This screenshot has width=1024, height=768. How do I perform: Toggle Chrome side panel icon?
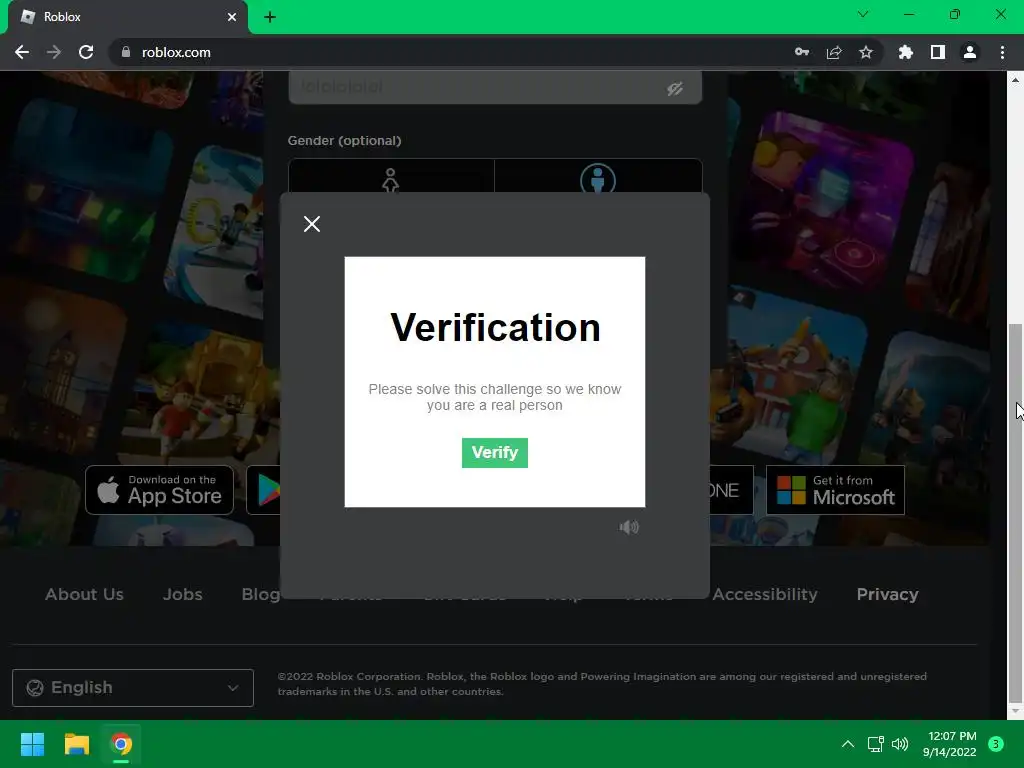click(x=938, y=52)
